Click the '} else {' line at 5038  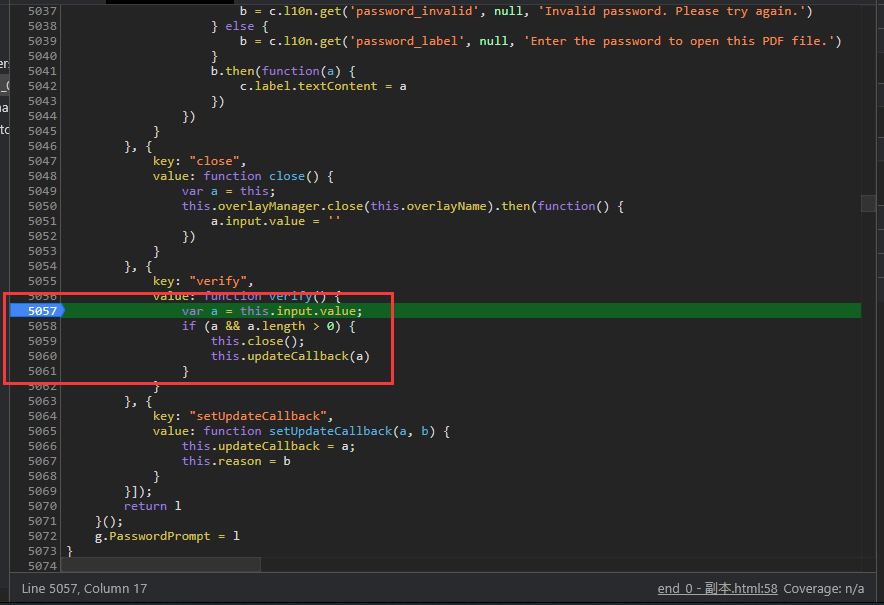pyautogui.click(x=240, y=26)
